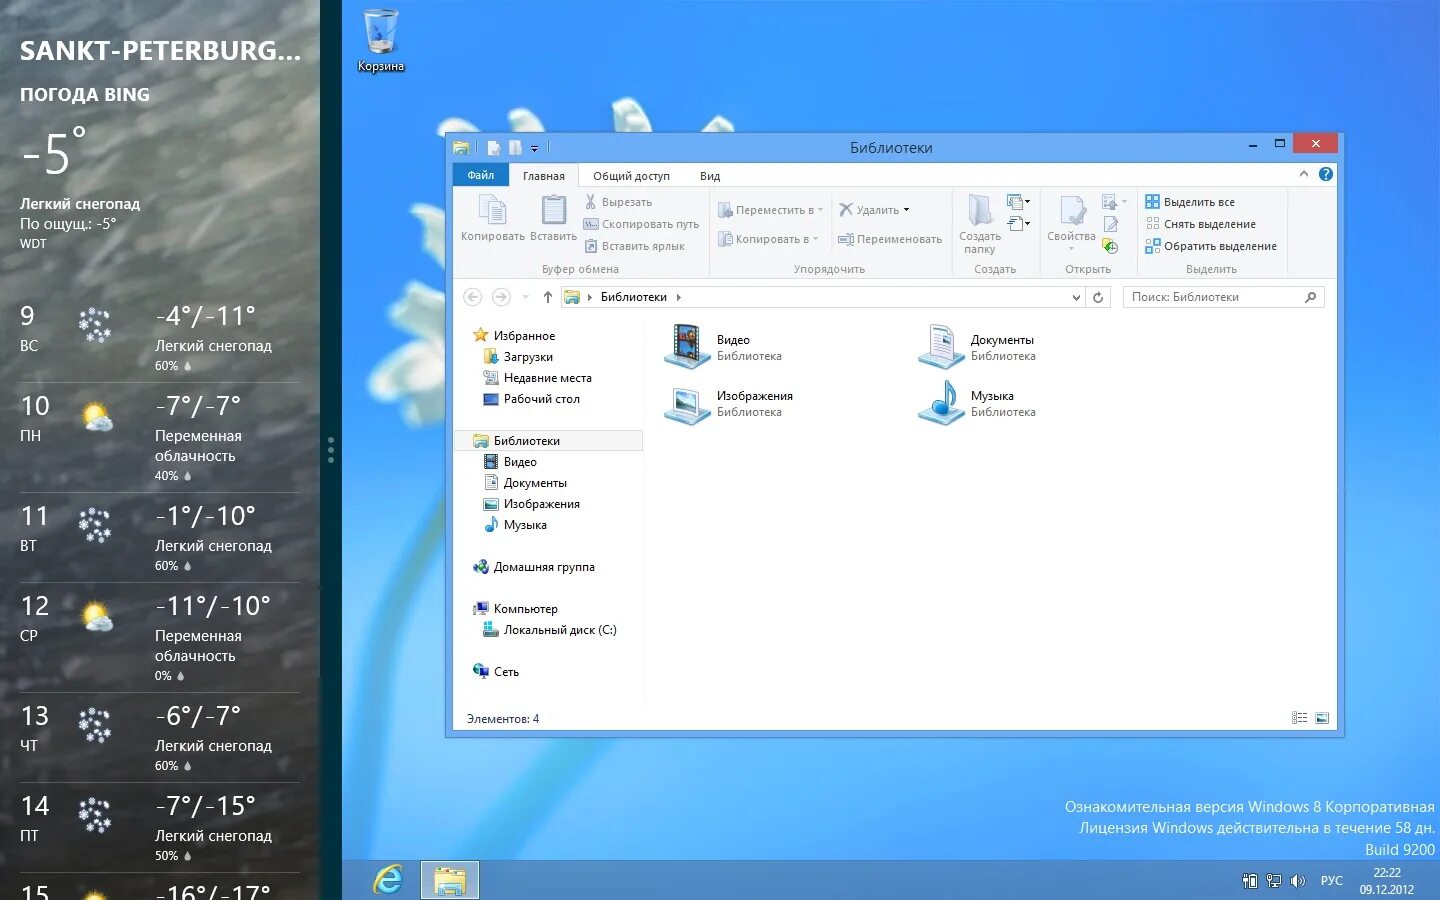Open the Документы library item

point(978,347)
